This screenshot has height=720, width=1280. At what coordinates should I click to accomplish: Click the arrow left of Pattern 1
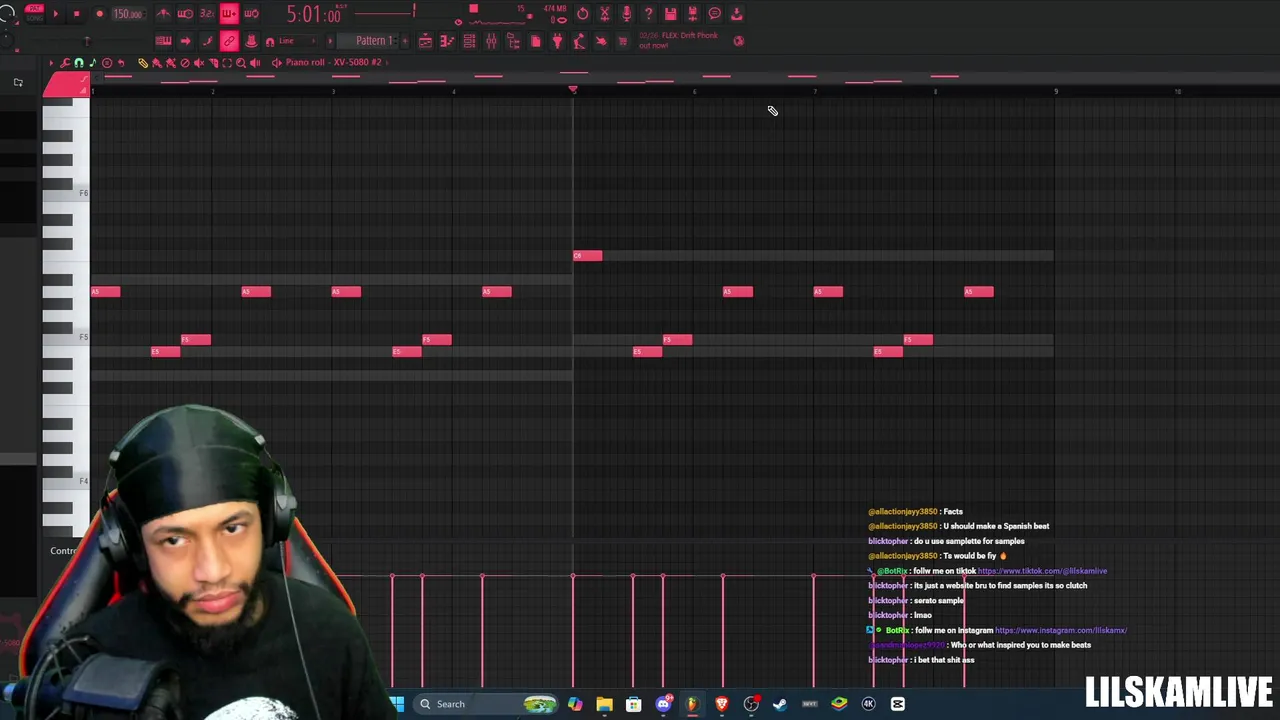[x=330, y=41]
